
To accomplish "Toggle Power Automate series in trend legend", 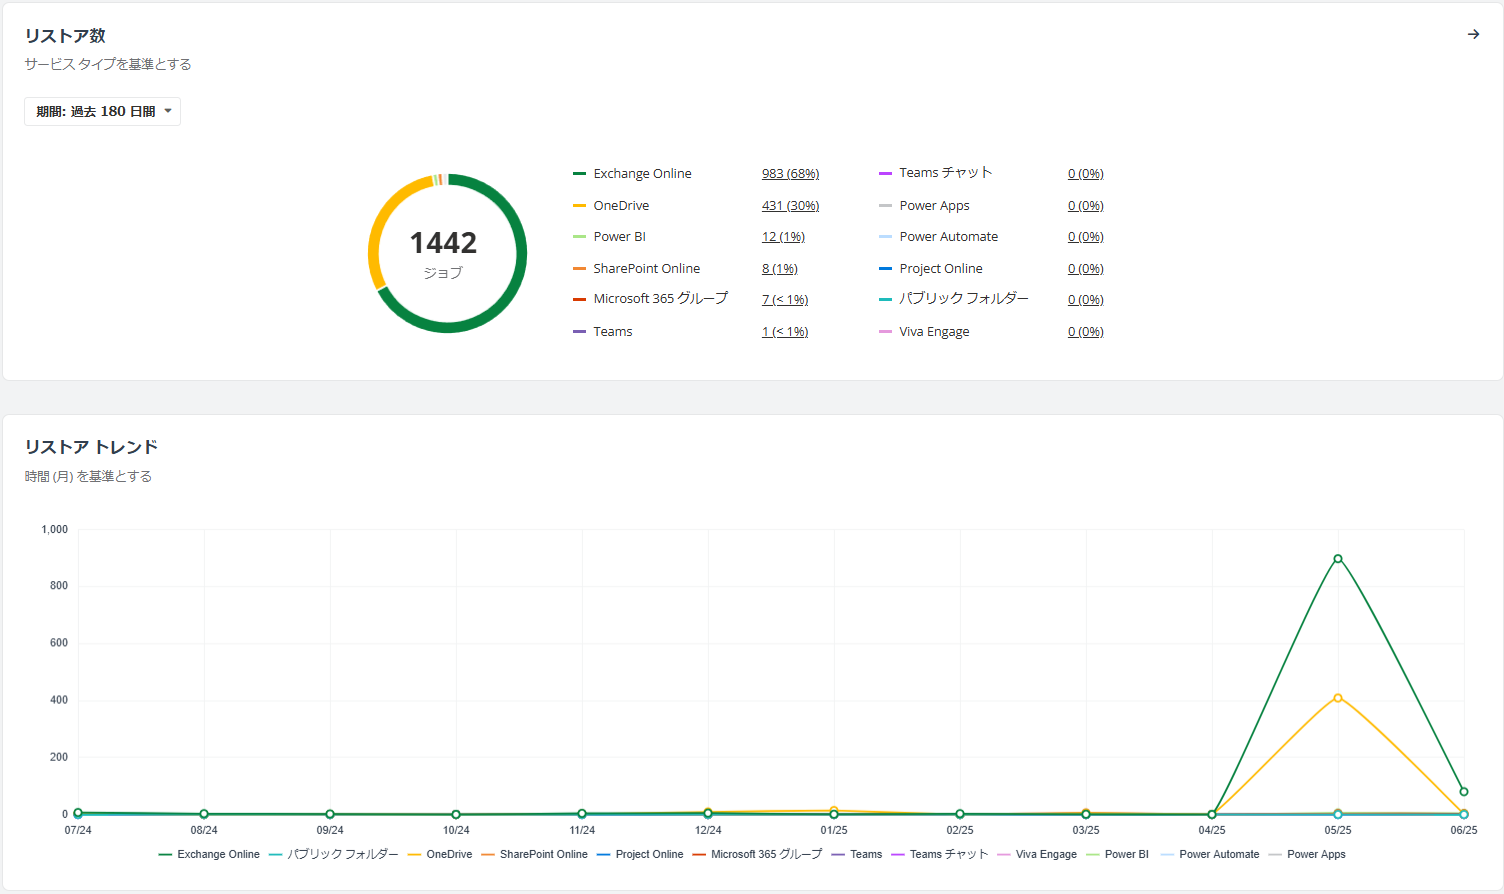I will (1210, 854).
